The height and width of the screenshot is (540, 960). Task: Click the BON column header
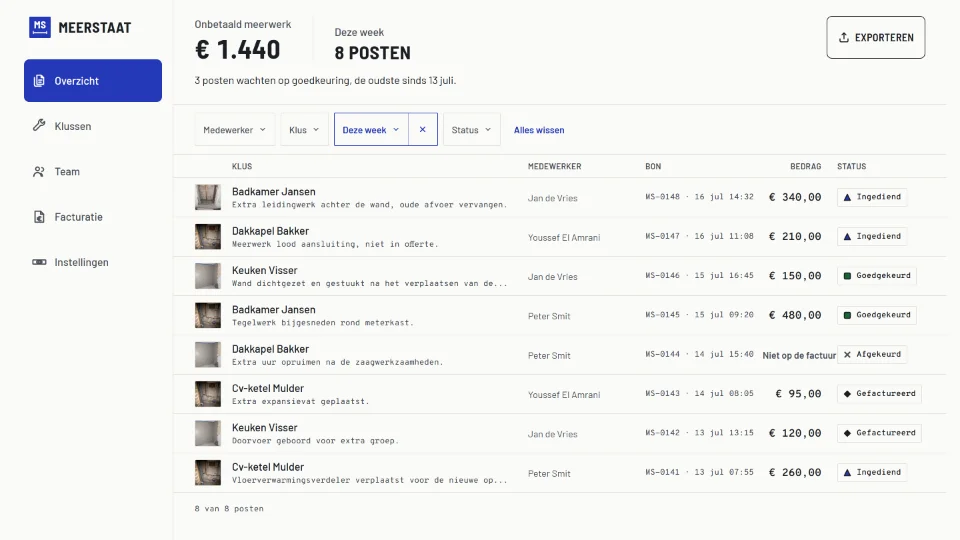pyautogui.click(x=653, y=167)
